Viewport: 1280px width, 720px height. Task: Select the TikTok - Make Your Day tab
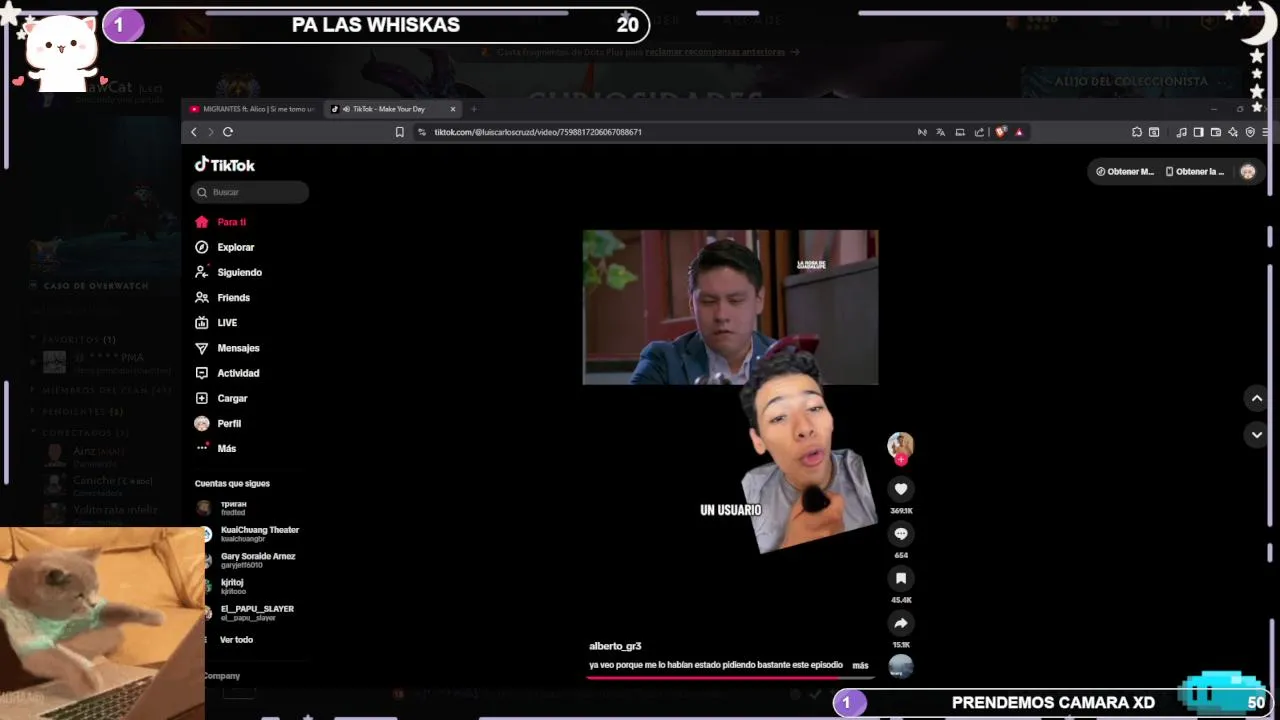[x=388, y=109]
